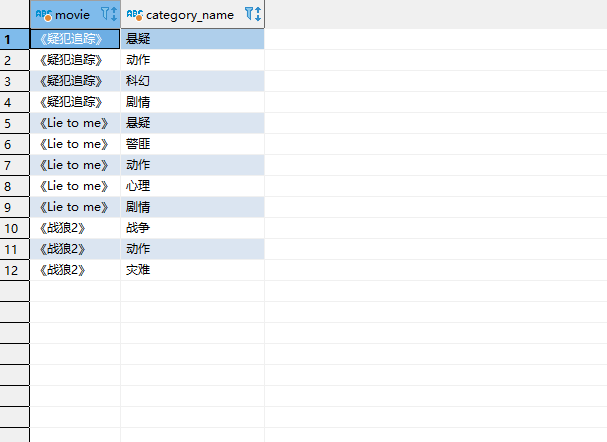The image size is (607, 442).
Task: Select the category_name column header label
Action: click(x=190, y=15)
